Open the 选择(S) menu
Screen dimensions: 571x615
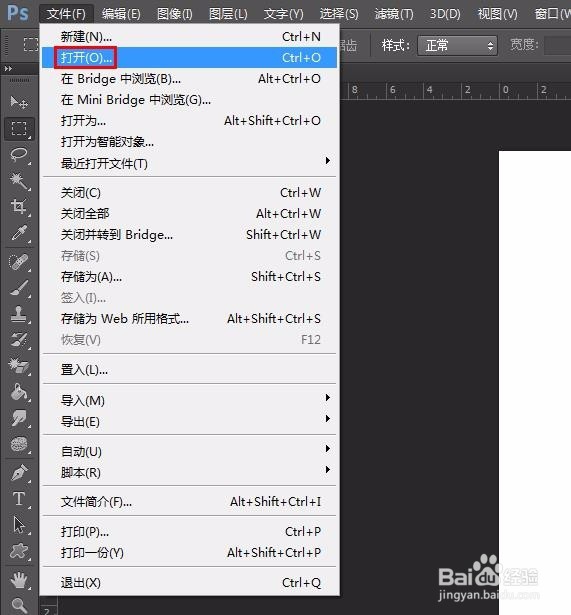[x=339, y=14]
